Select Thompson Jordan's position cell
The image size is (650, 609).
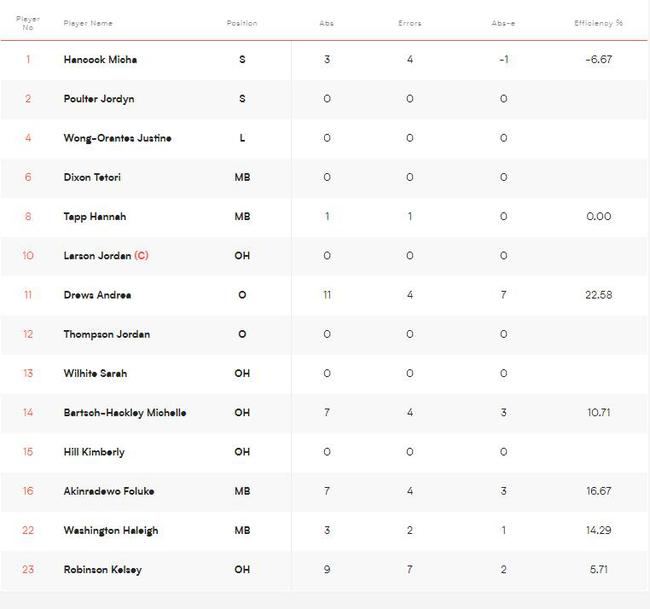pyautogui.click(x=242, y=334)
